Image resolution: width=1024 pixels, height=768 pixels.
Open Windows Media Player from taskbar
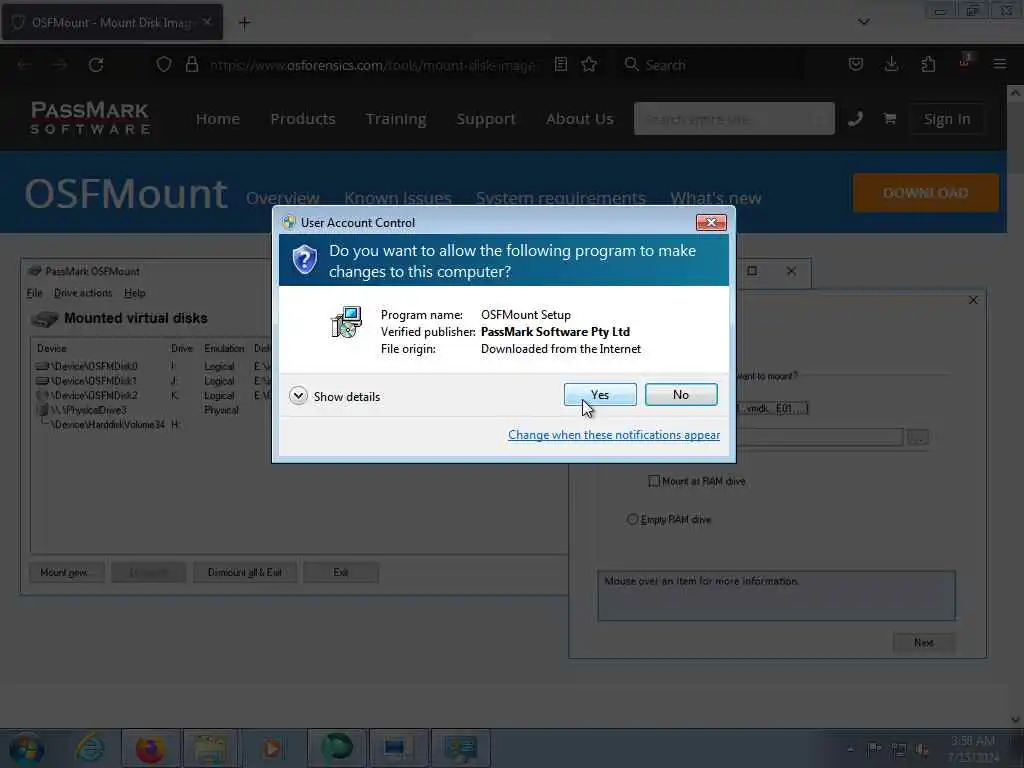coord(272,749)
